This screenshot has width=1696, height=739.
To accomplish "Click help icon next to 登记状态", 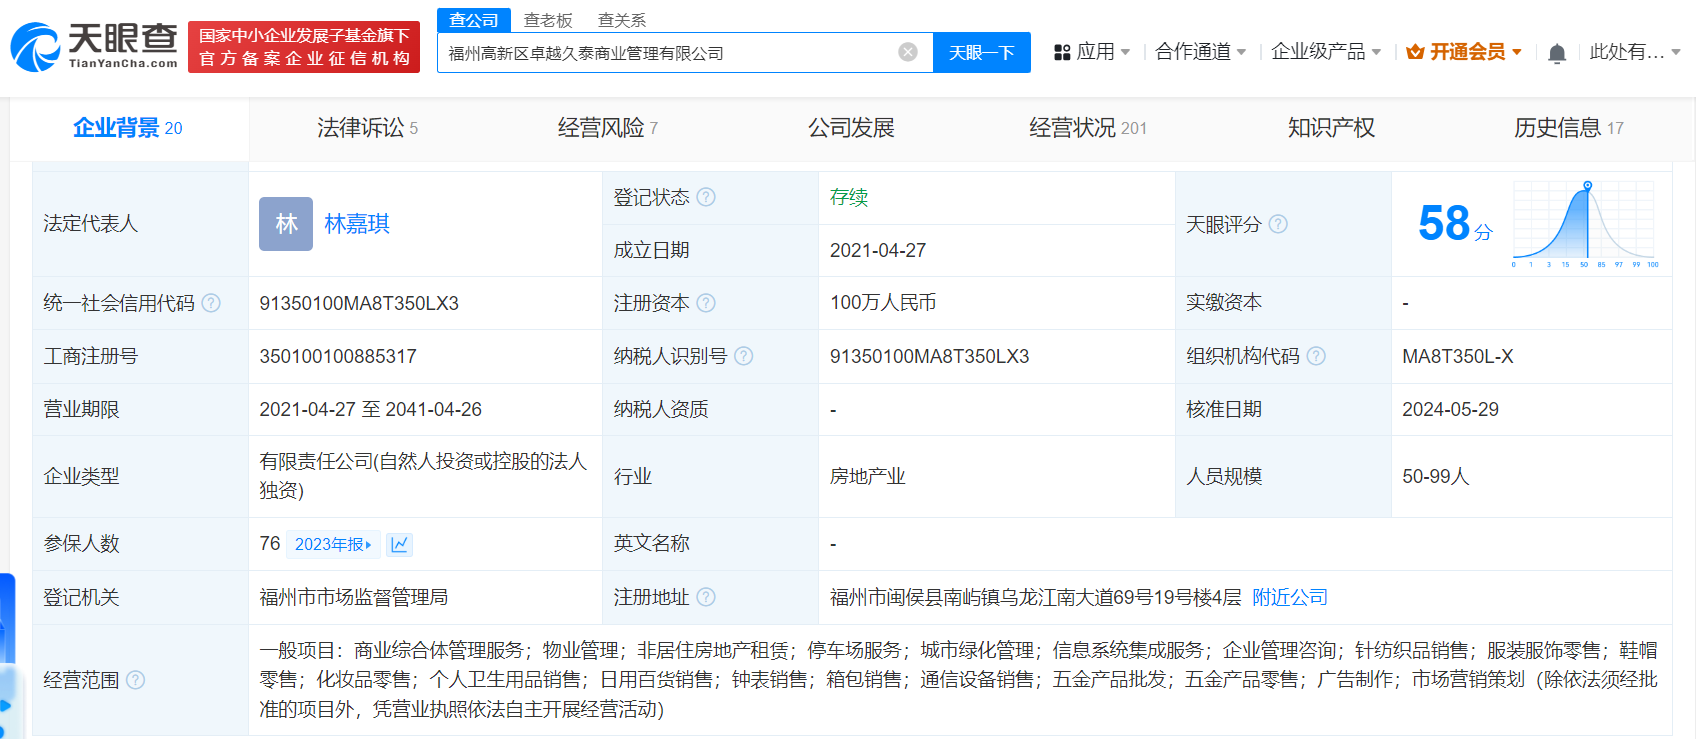I will [706, 197].
